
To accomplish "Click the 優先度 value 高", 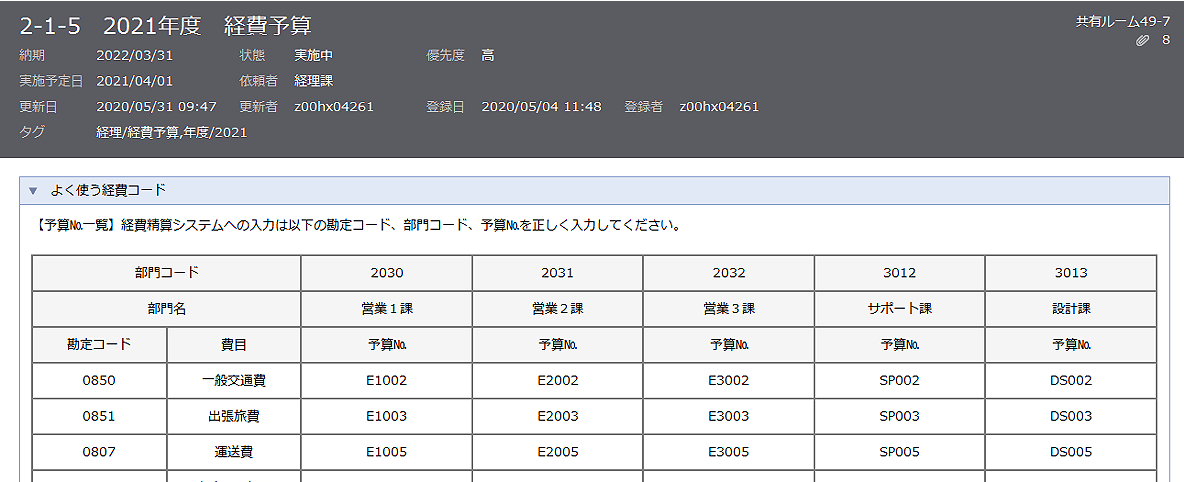I will coord(488,55).
